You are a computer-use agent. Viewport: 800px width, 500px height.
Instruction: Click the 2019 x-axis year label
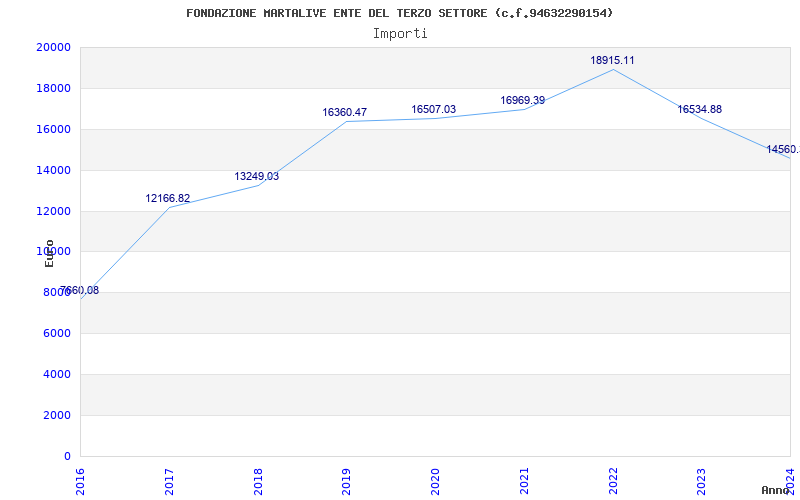click(x=346, y=480)
